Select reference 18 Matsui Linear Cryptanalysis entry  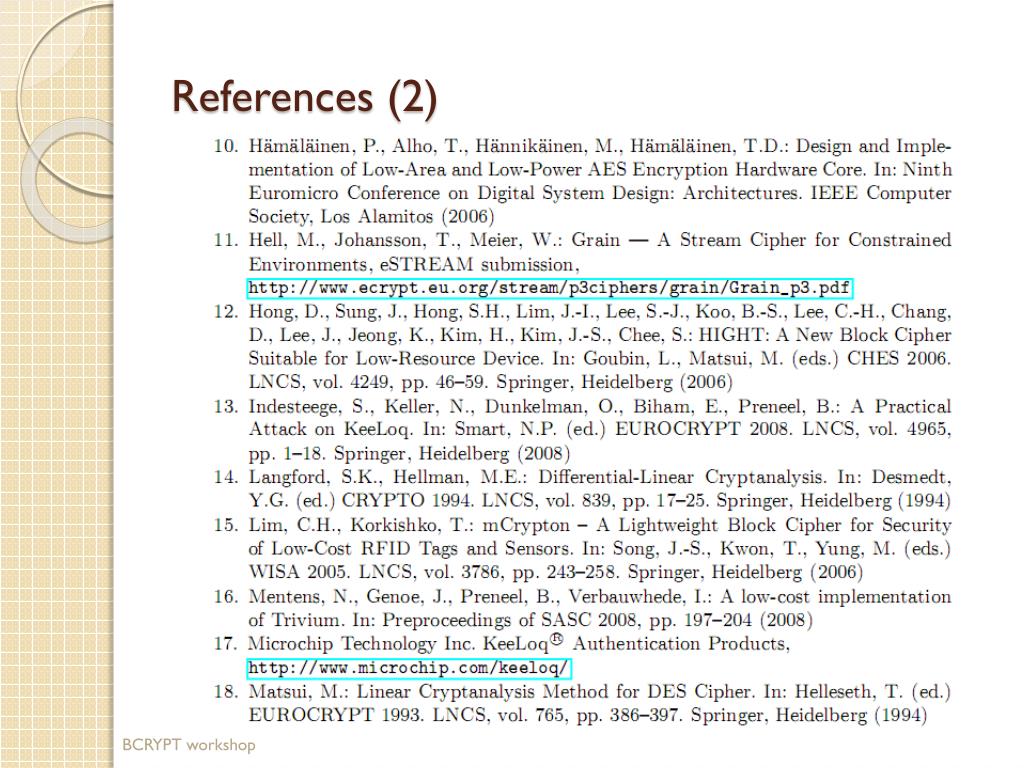pyautogui.click(x=583, y=703)
